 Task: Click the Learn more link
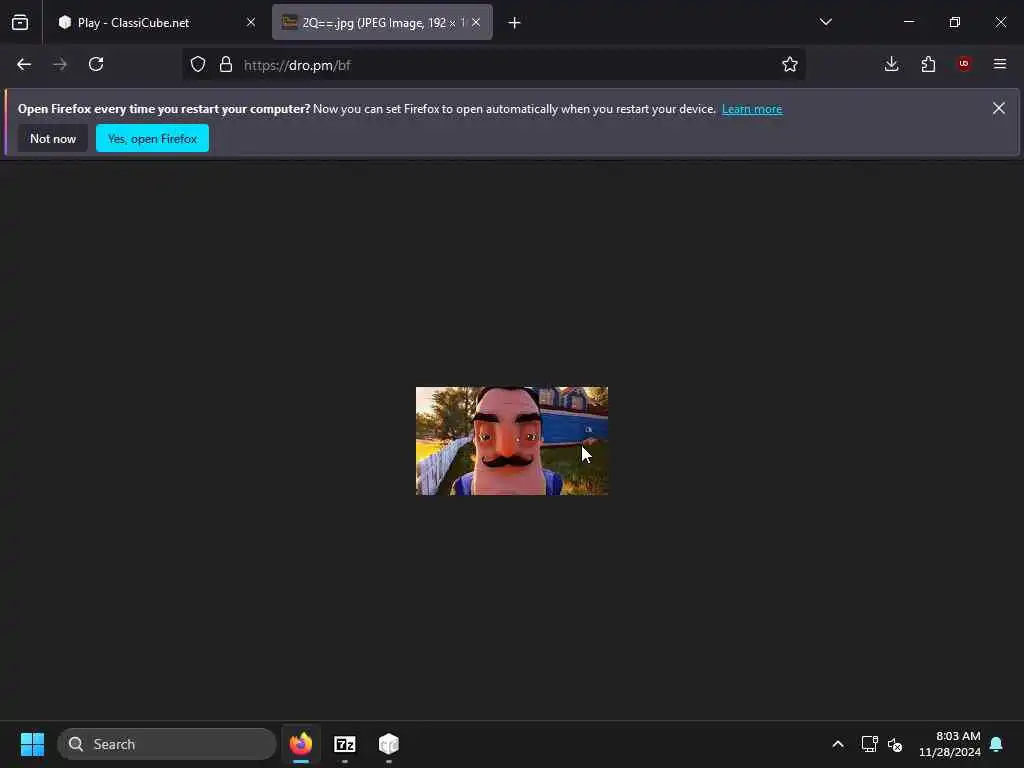(752, 109)
